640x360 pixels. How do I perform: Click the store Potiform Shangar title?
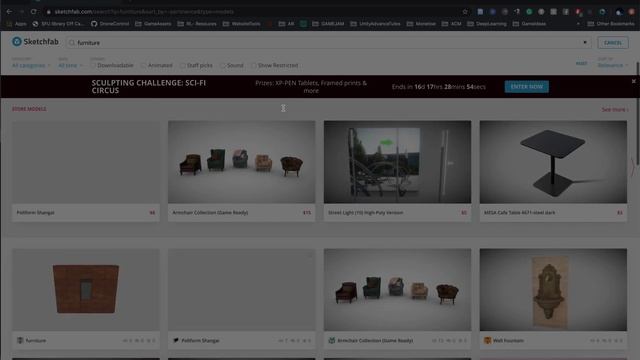click(36, 213)
